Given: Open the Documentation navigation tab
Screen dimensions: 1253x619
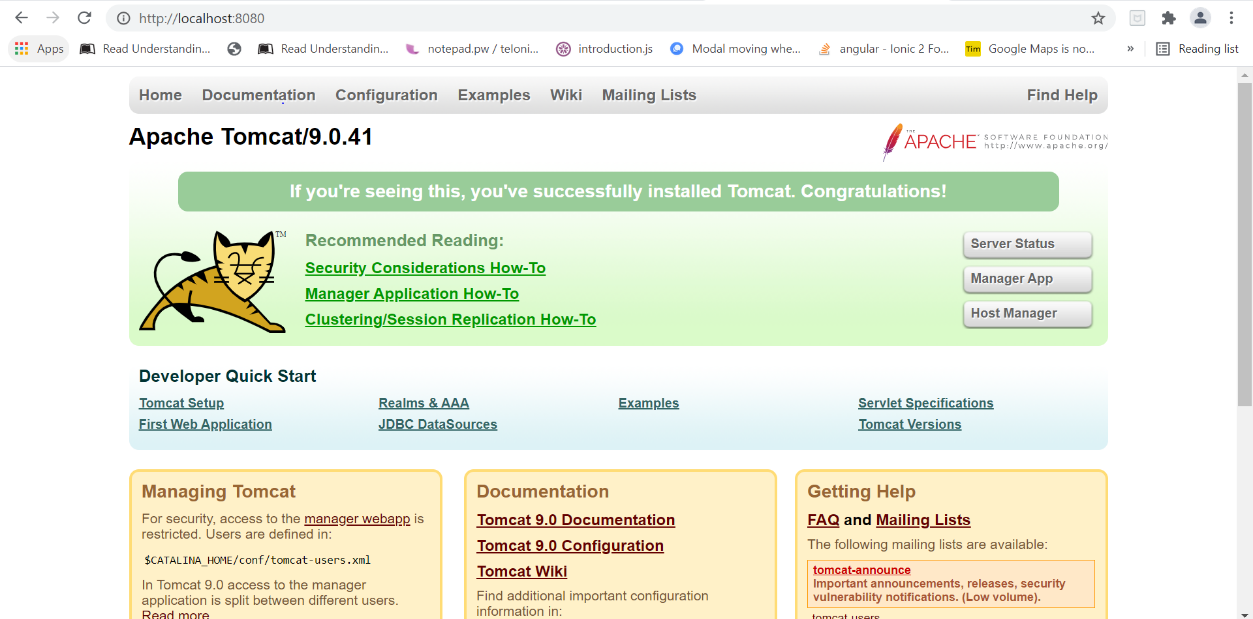Looking at the screenshot, I should coord(258,95).
